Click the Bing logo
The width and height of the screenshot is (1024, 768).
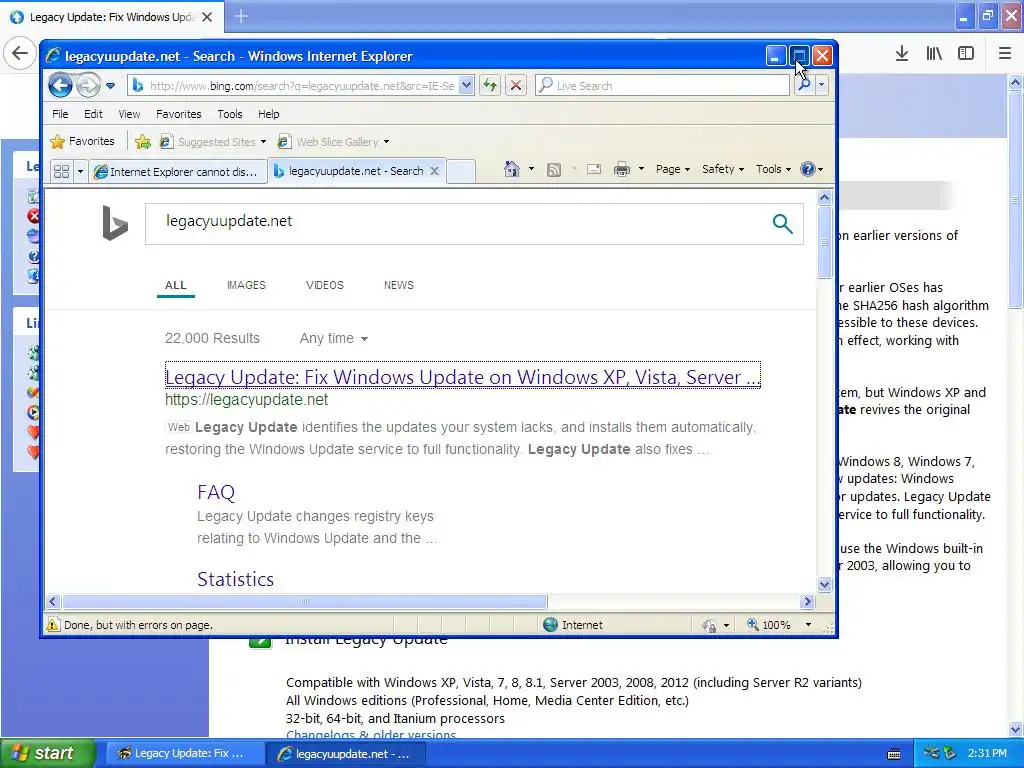click(115, 223)
